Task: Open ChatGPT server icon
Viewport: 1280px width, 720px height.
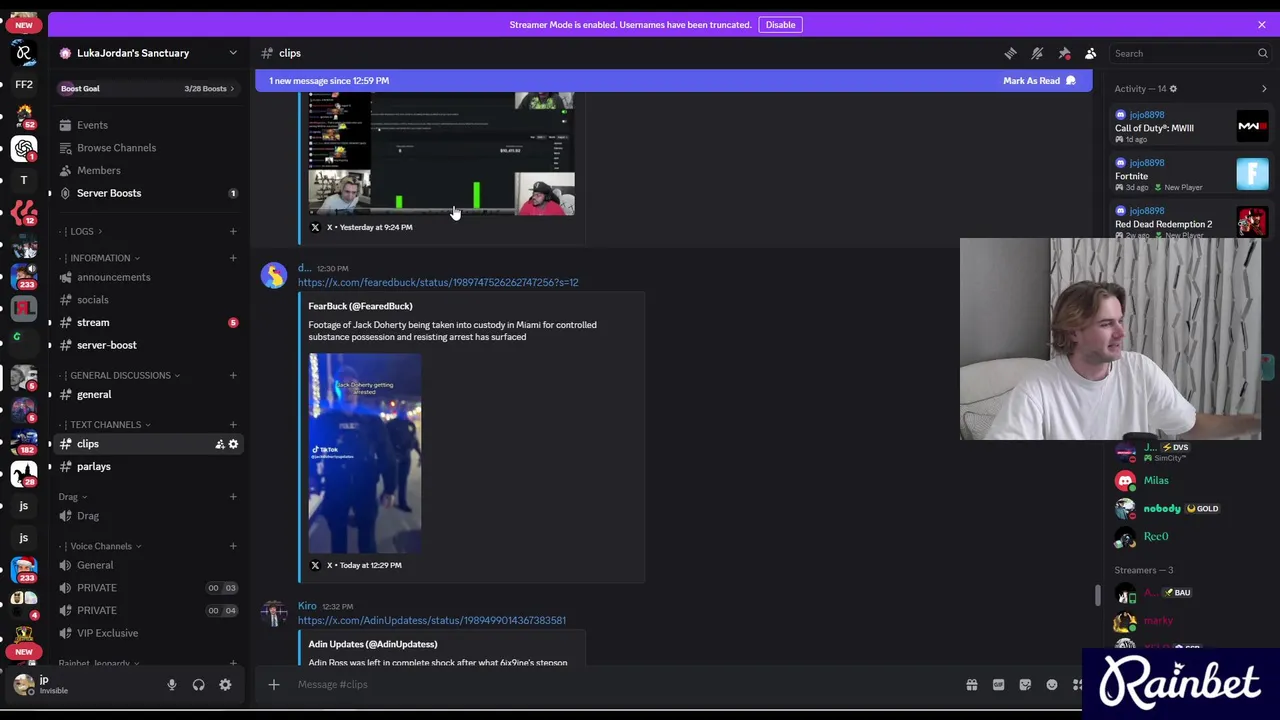Action: point(24,148)
